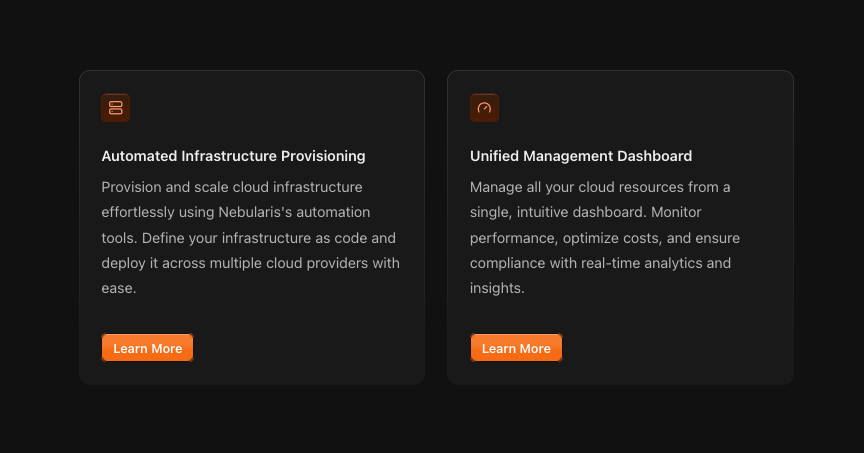The width and height of the screenshot is (864, 453).
Task: Click the phrase 'real-time analytics'
Action: coord(641,263)
